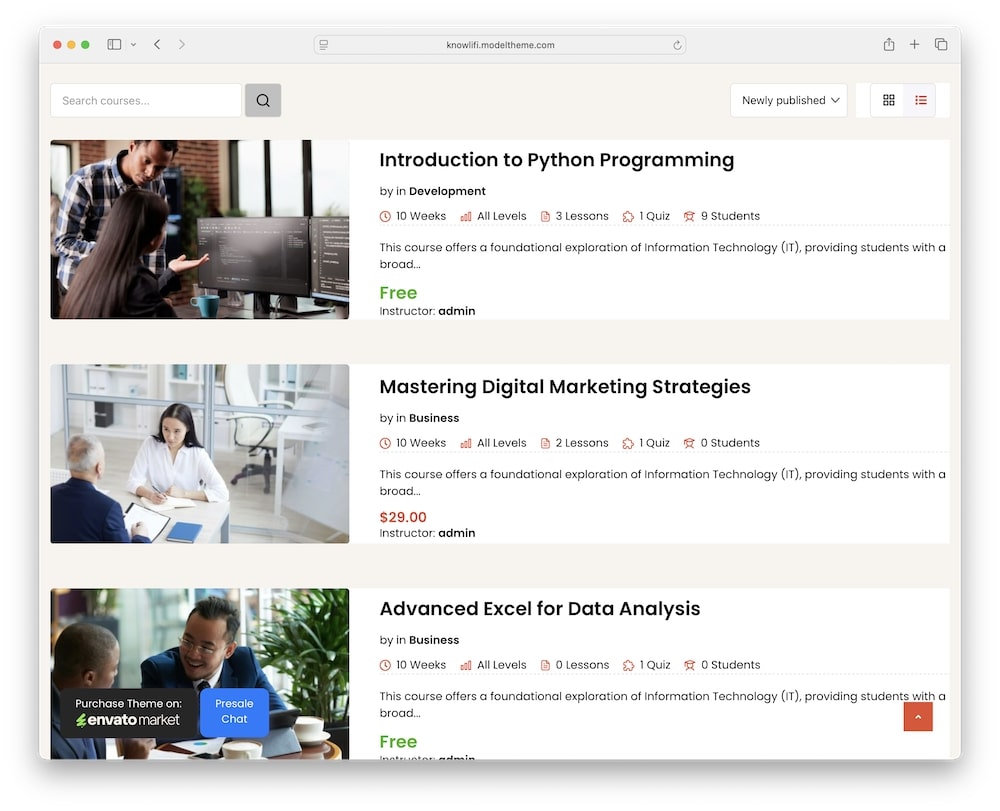Open the Python Programming course thumbnail
This screenshot has height=811, width=1000.
[x=200, y=230]
